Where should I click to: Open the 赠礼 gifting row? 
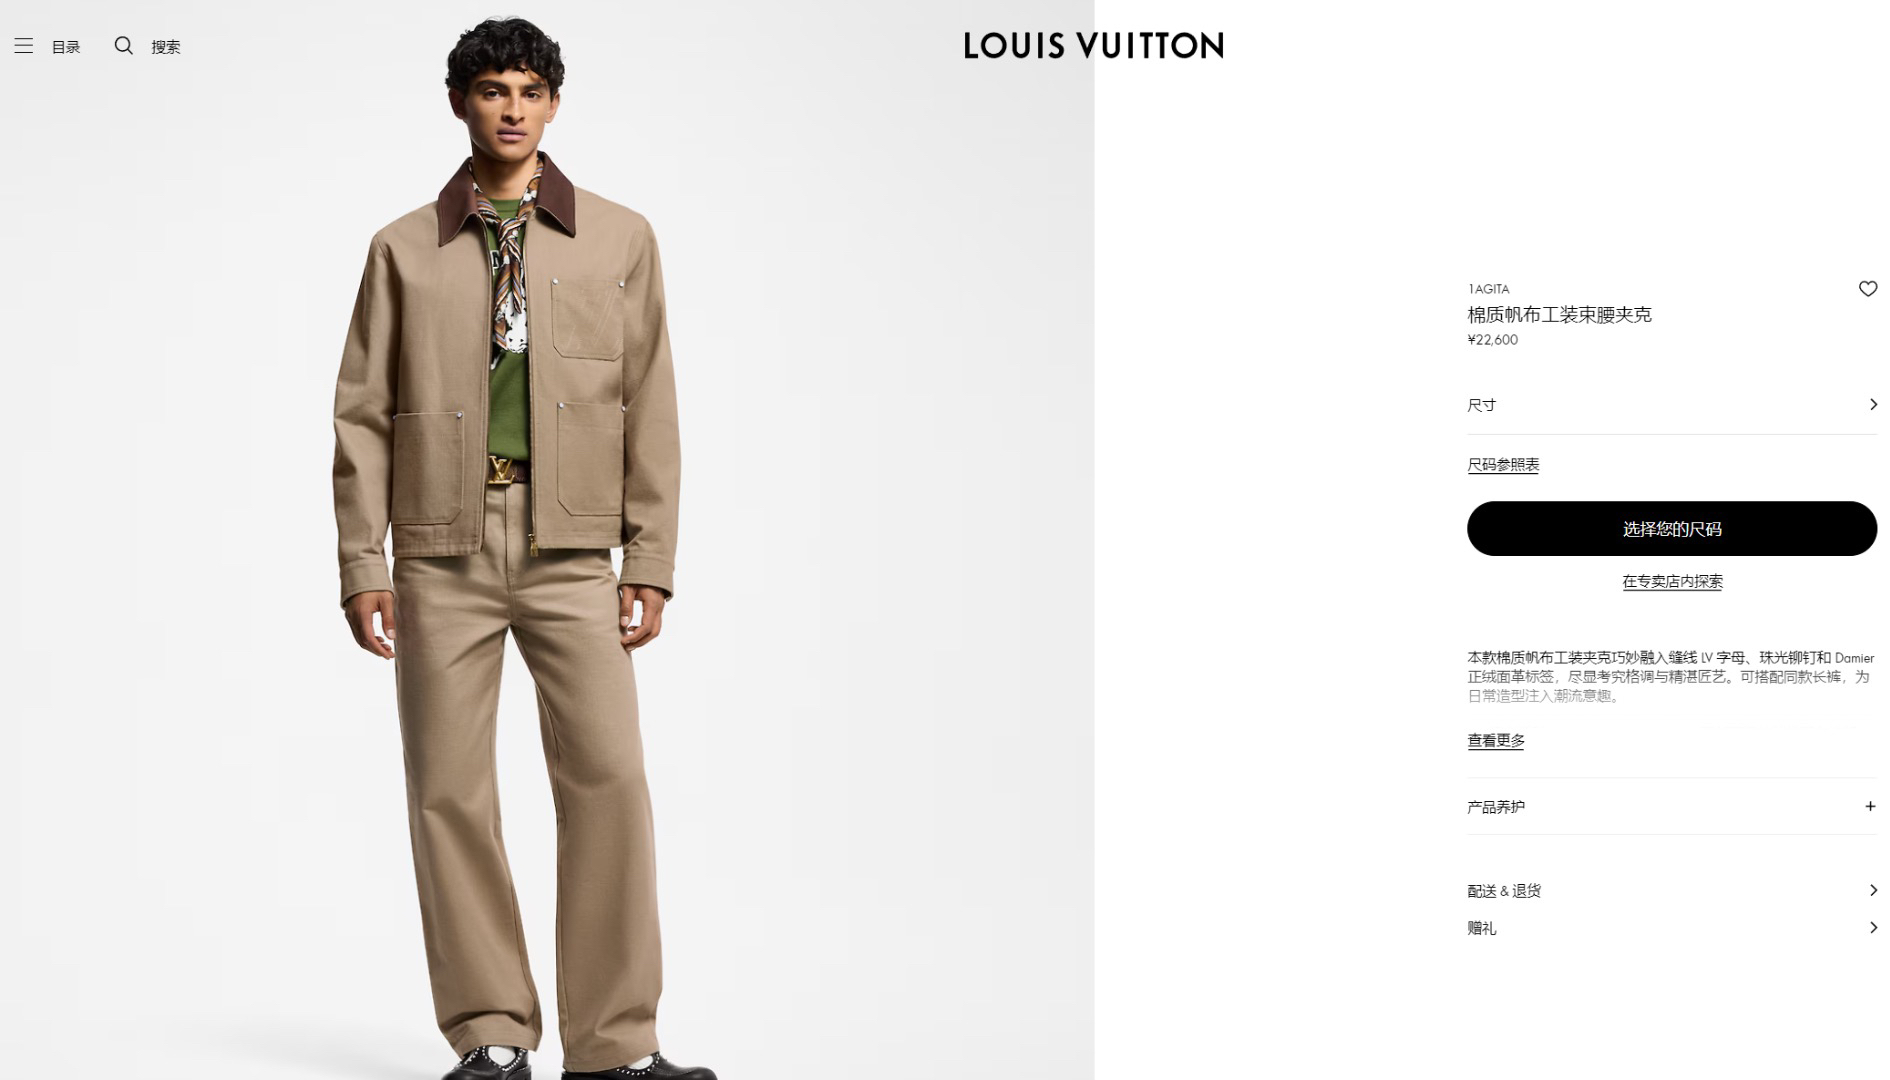click(x=1672, y=928)
